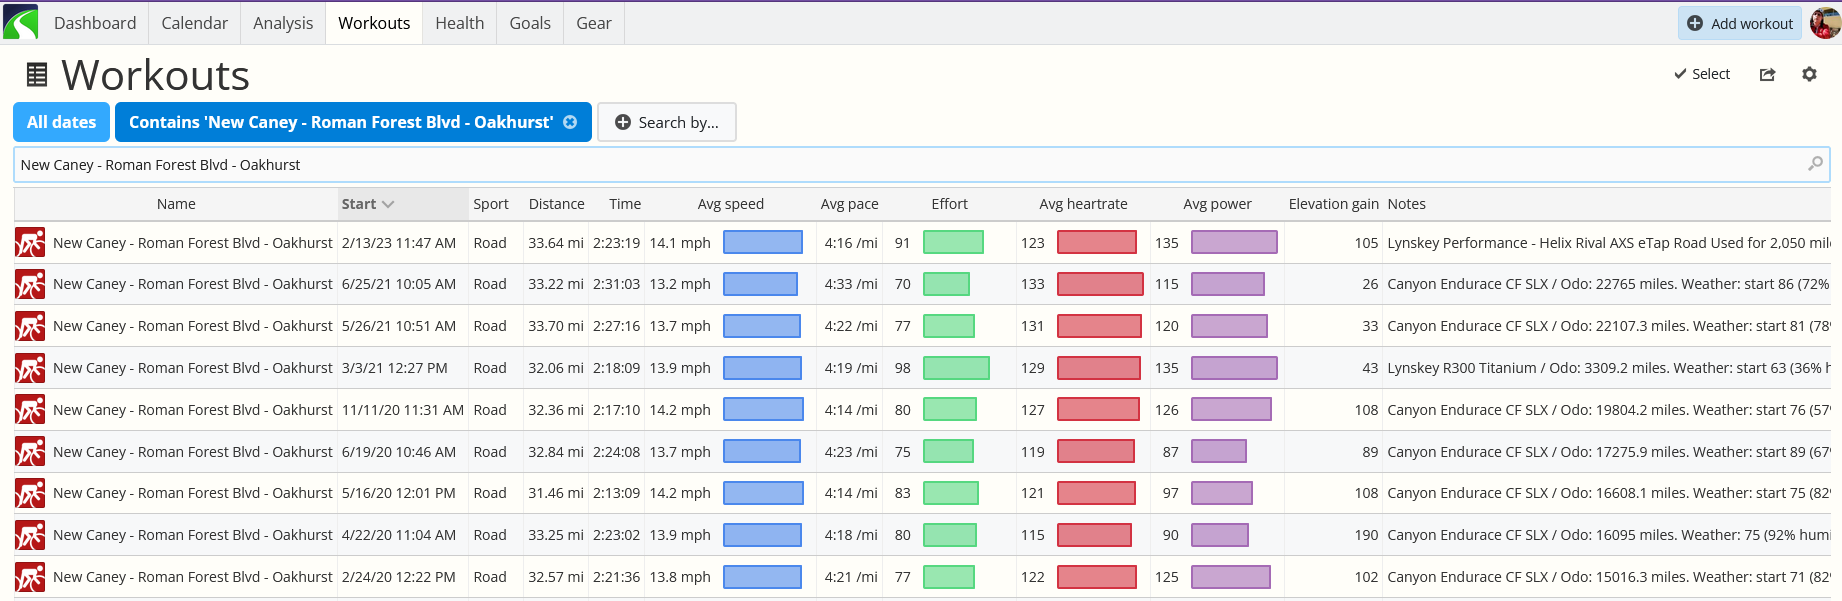Open the user profile avatar

[x=1825, y=23]
